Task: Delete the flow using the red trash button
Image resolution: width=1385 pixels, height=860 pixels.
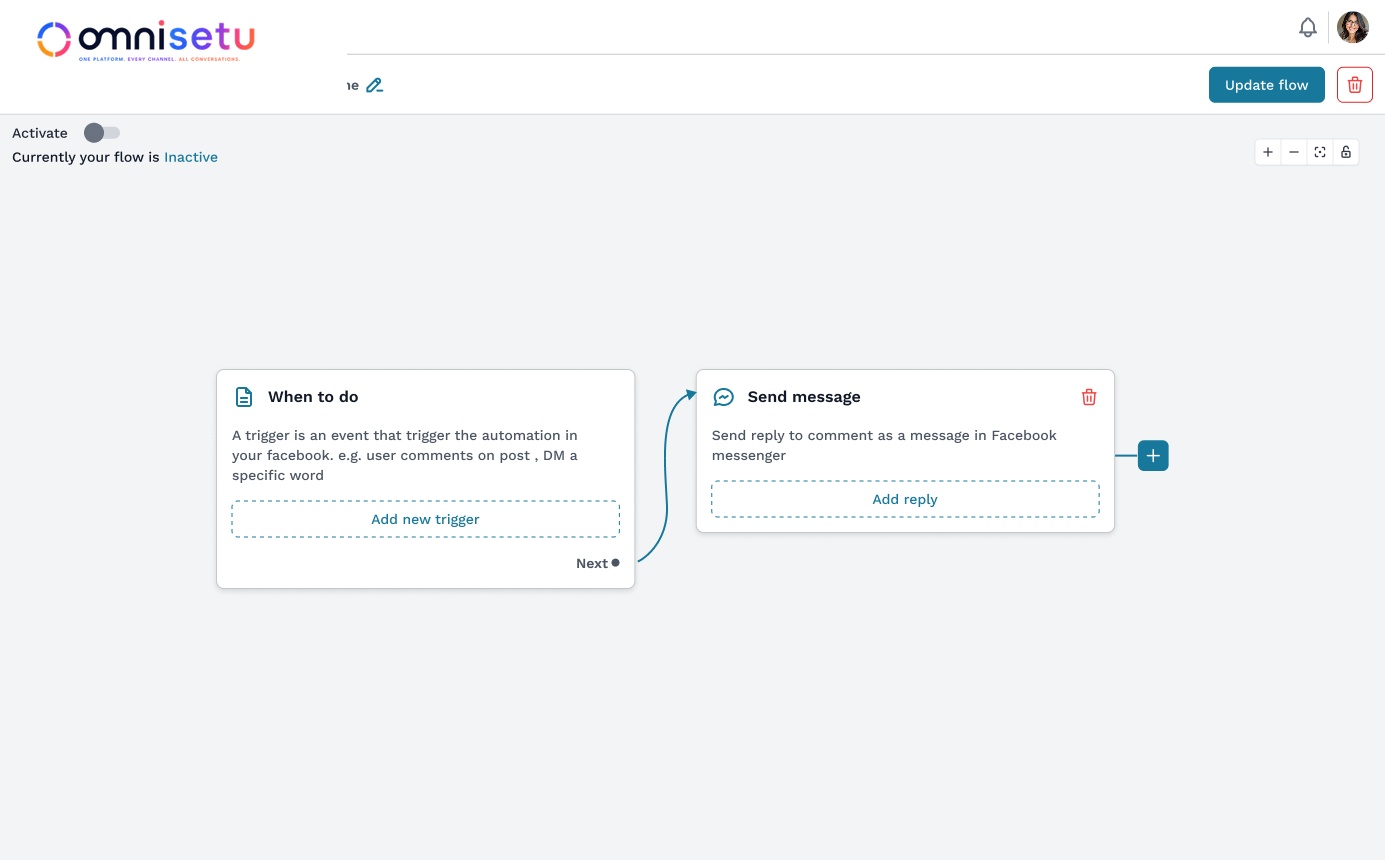Action: tap(1354, 85)
